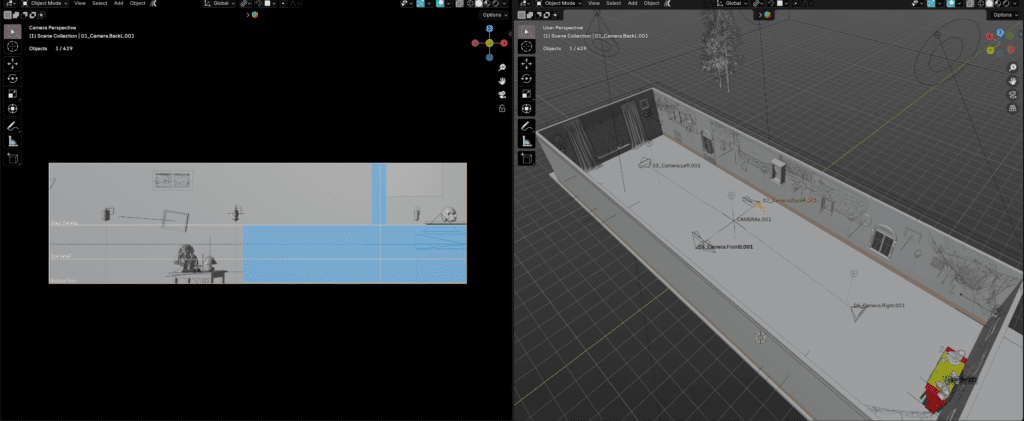Switch right viewport between perspective and orthographic
The width and height of the screenshot is (1024, 421).
point(1013,108)
